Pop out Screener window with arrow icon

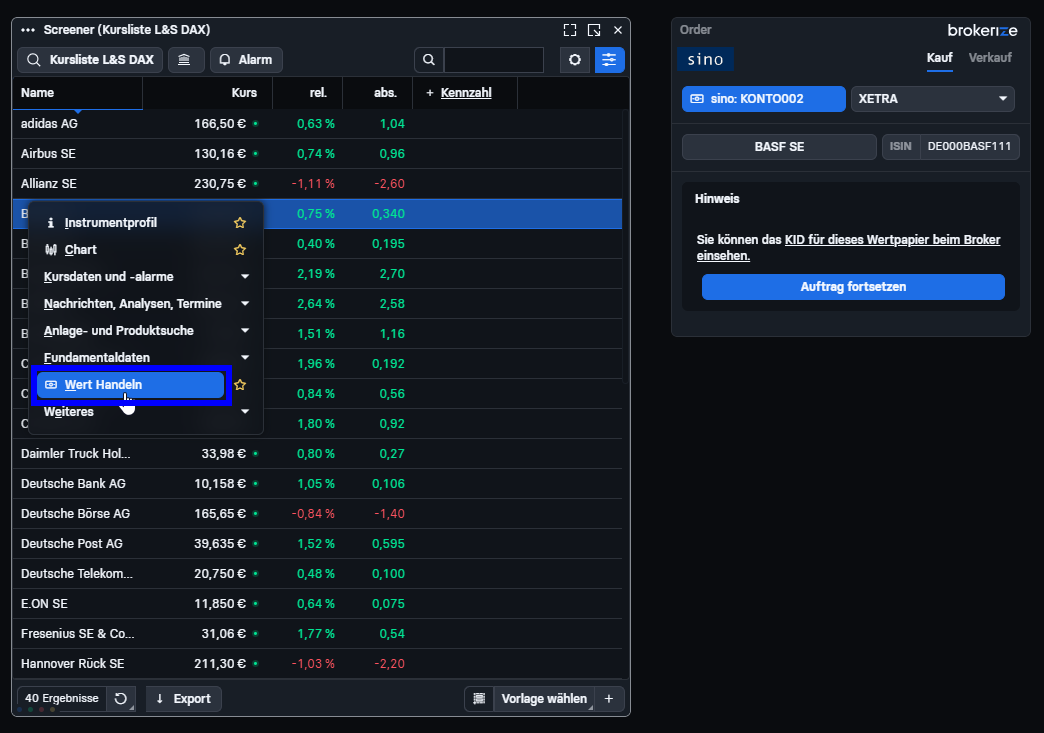tap(594, 30)
